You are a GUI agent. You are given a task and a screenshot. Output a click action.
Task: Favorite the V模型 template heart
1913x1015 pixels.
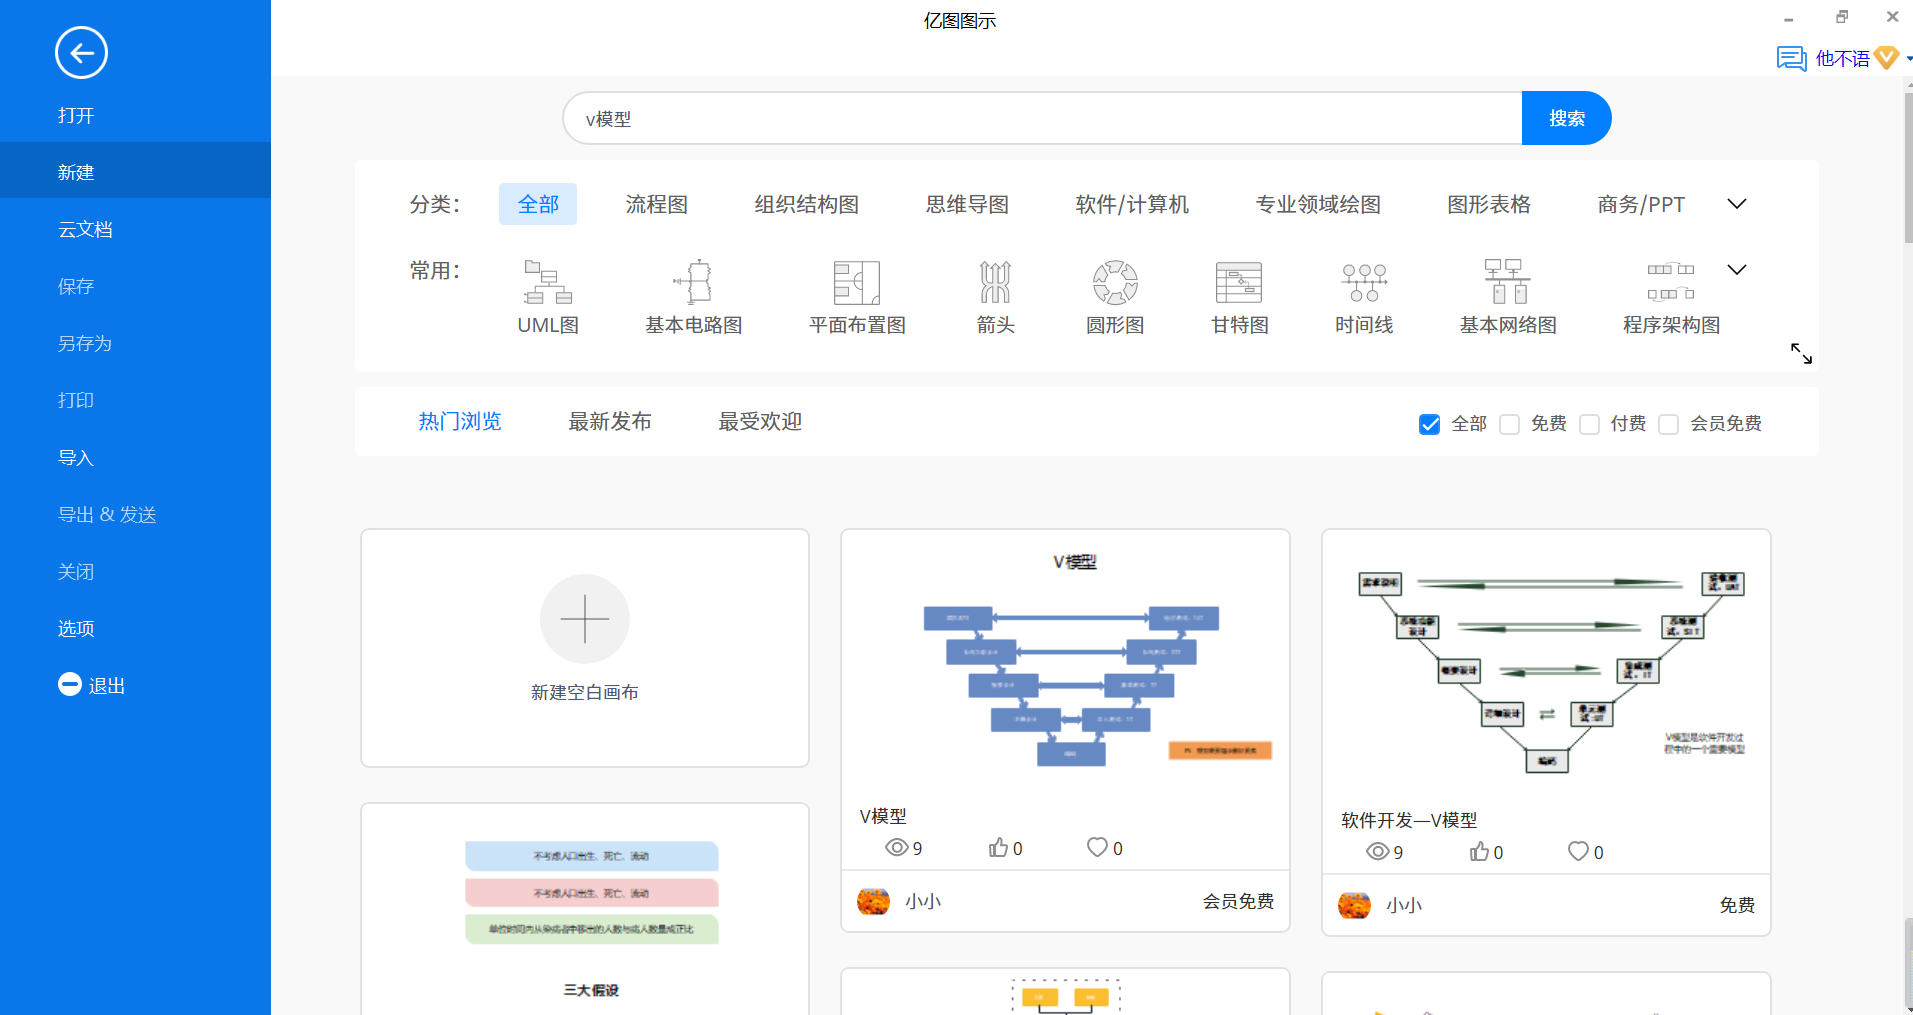[x=1097, y=847]
